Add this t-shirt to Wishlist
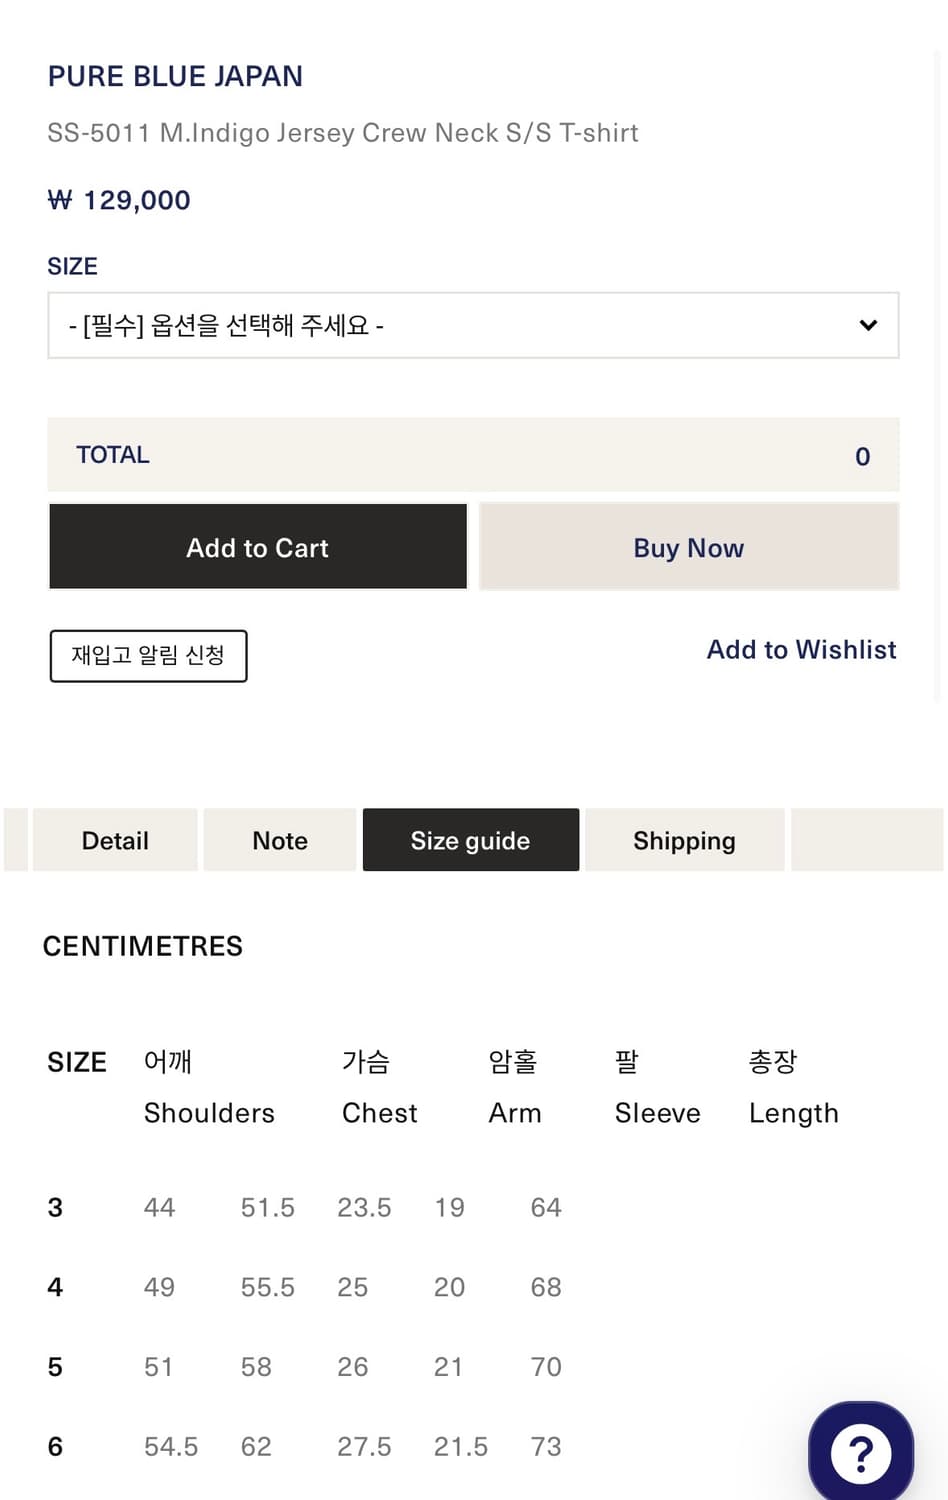948x1500 pixels. pos(801,649)
